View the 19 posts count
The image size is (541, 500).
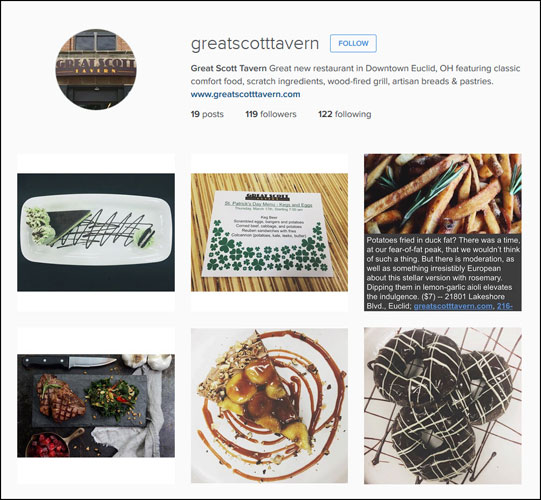pyautogui.click(x=207, y=114)
